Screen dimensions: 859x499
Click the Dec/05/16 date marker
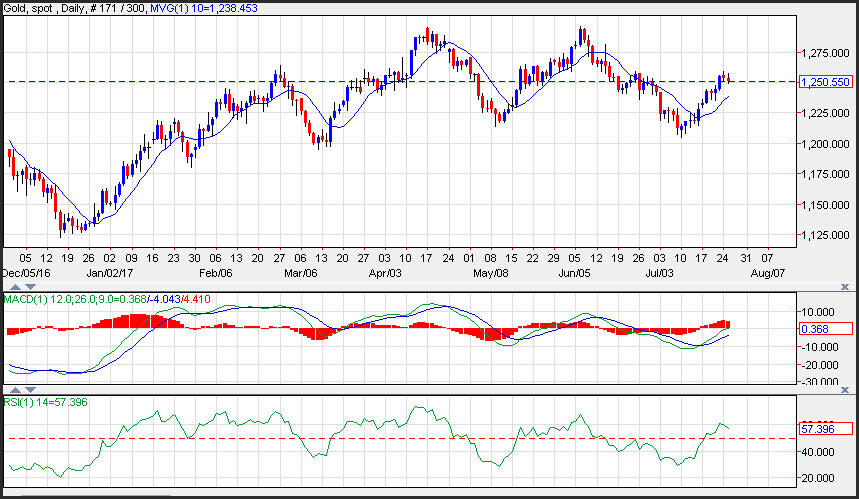point(24,272)
